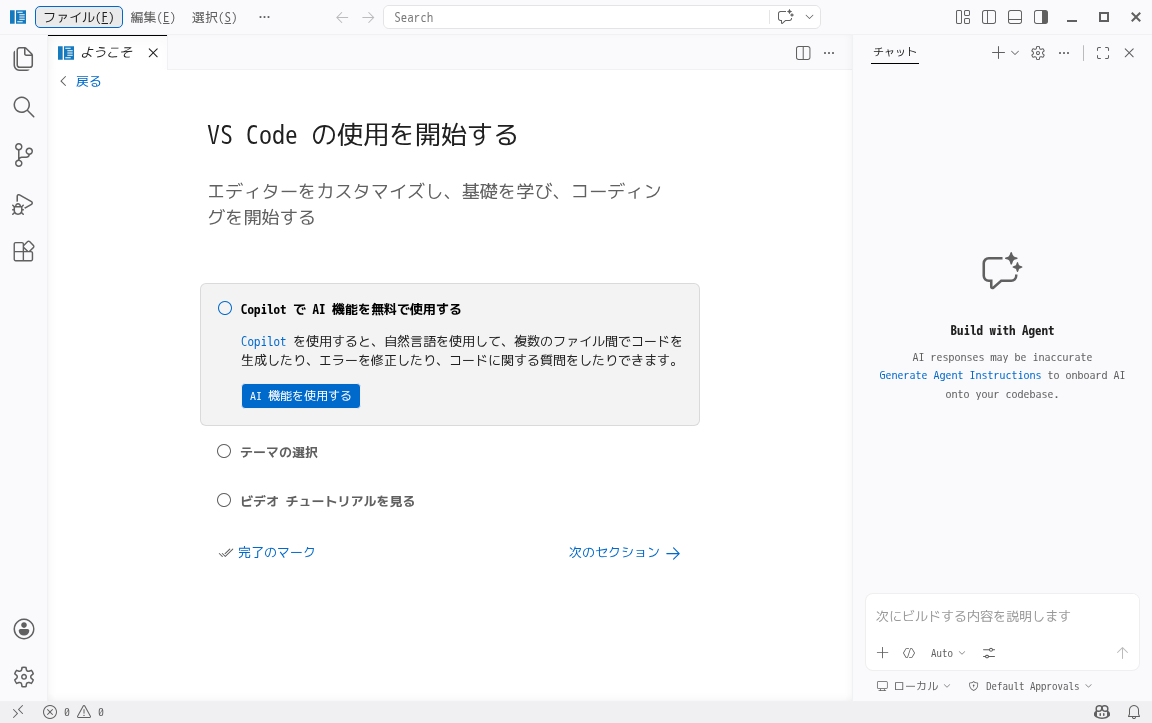
Task: Expand the Auto model dropdown in chat
Action: pos(948,653)
